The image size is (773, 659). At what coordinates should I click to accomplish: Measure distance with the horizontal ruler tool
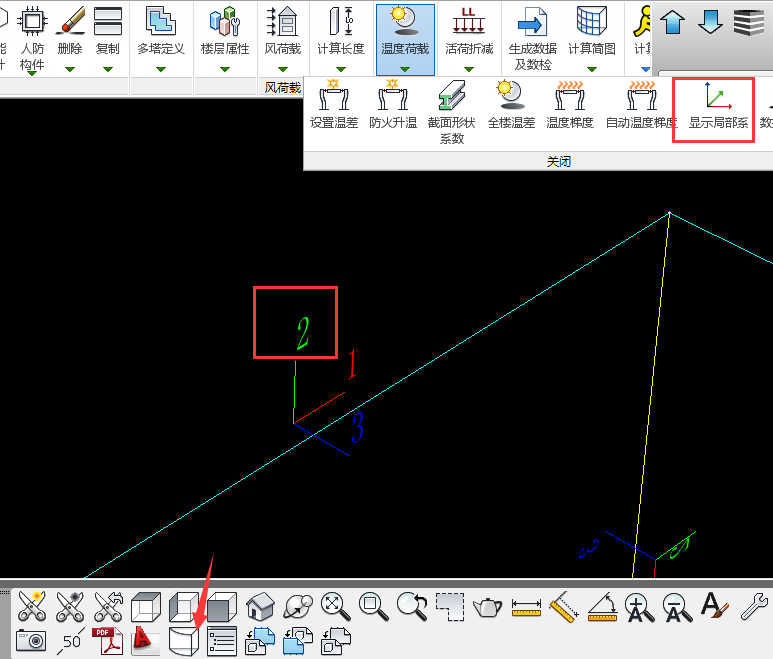pos(526,607)
